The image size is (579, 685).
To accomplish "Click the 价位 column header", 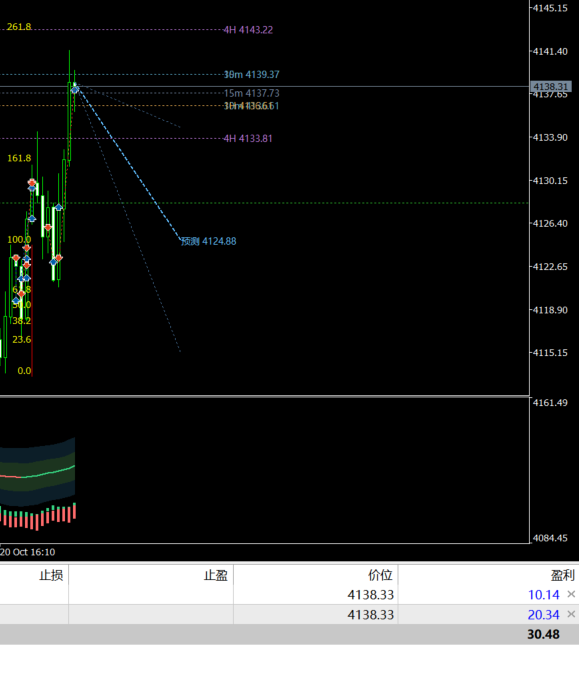I will click(x=381, y=575).
